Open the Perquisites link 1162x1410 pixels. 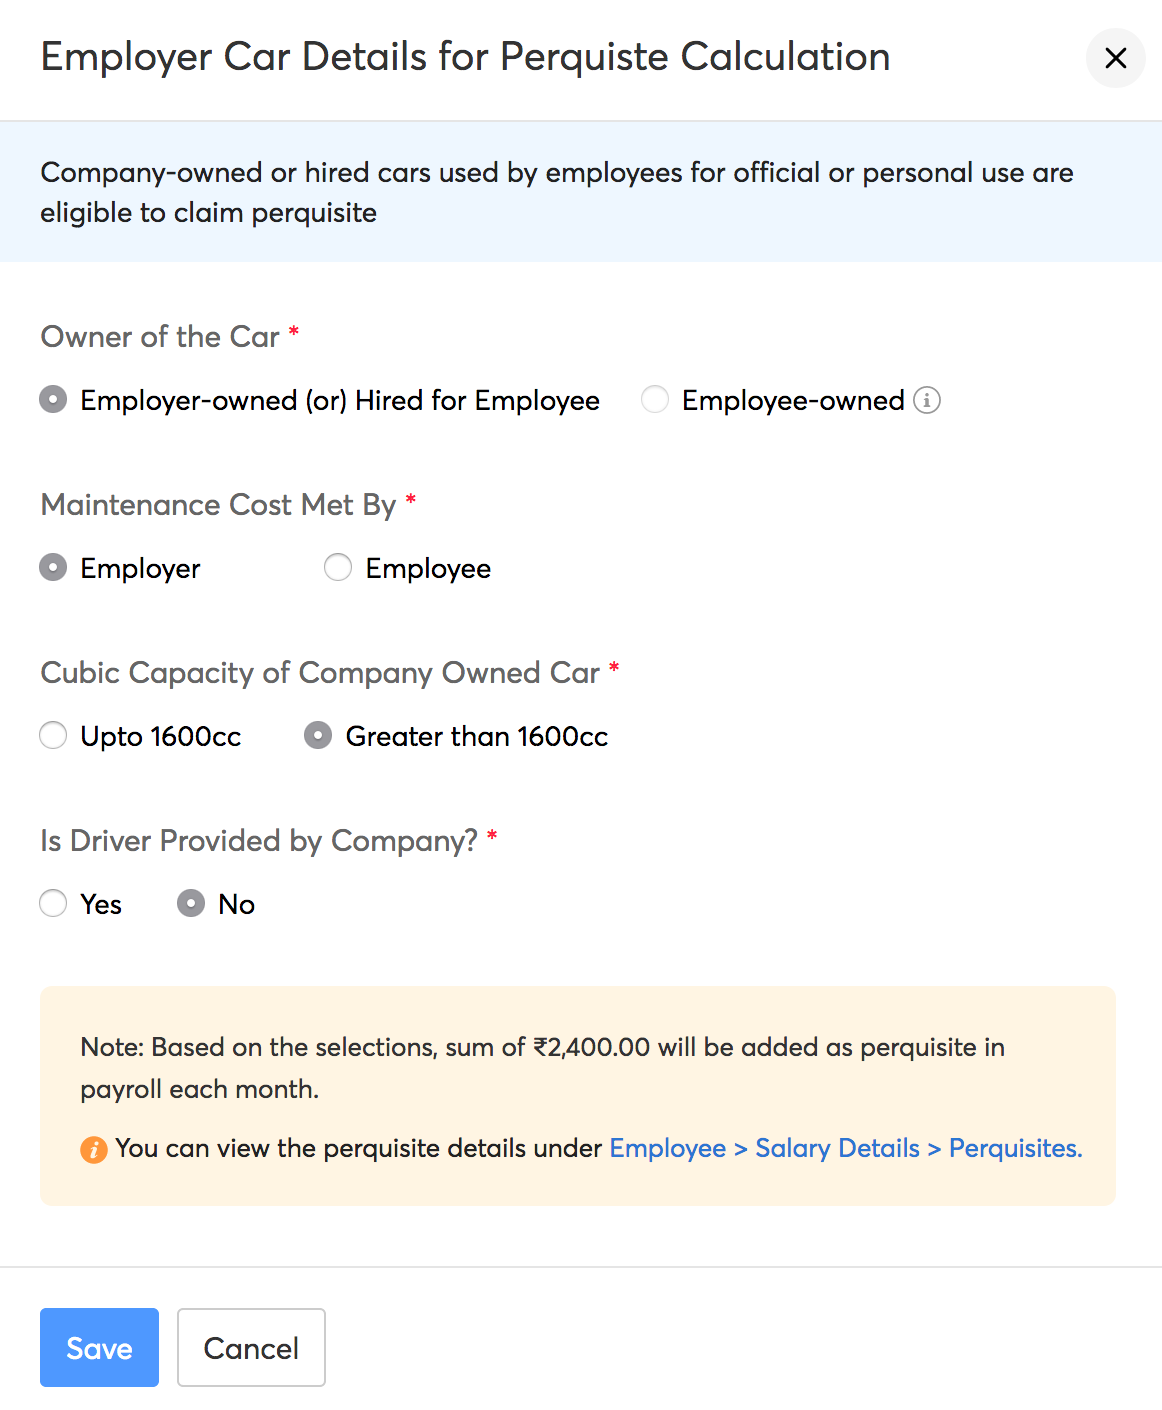tap(1012, 1149)
